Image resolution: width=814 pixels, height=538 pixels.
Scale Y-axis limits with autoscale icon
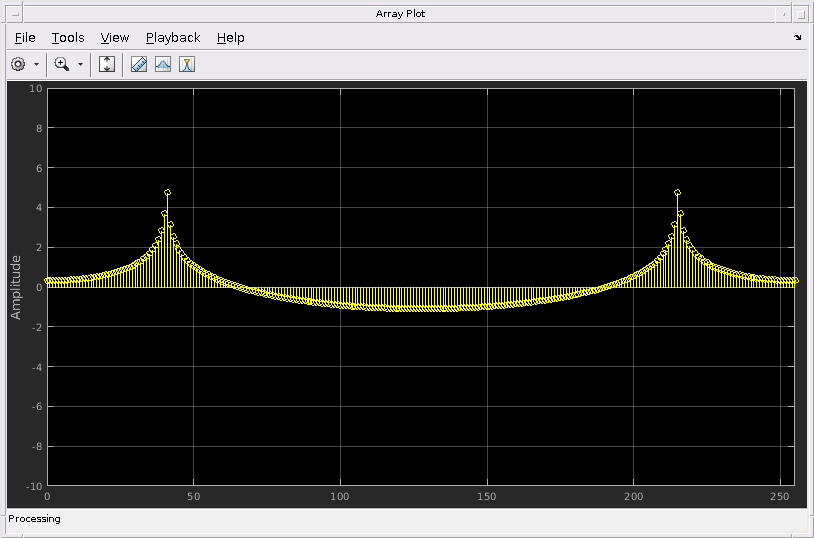(107, 64)
